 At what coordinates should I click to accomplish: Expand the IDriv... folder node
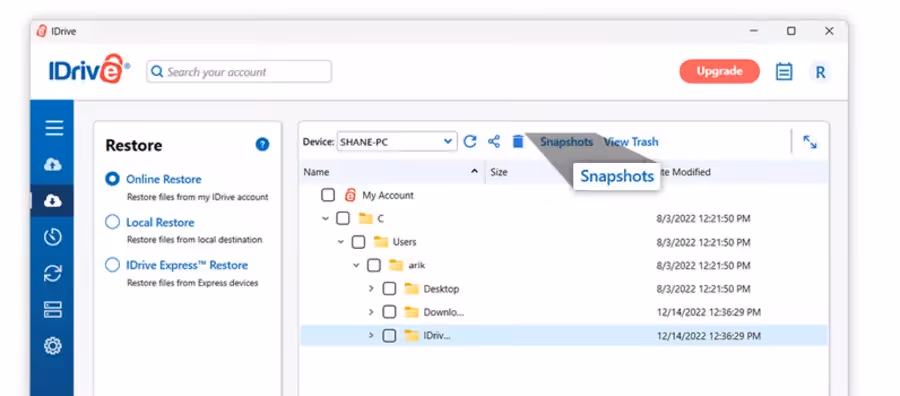coord(371,336)
